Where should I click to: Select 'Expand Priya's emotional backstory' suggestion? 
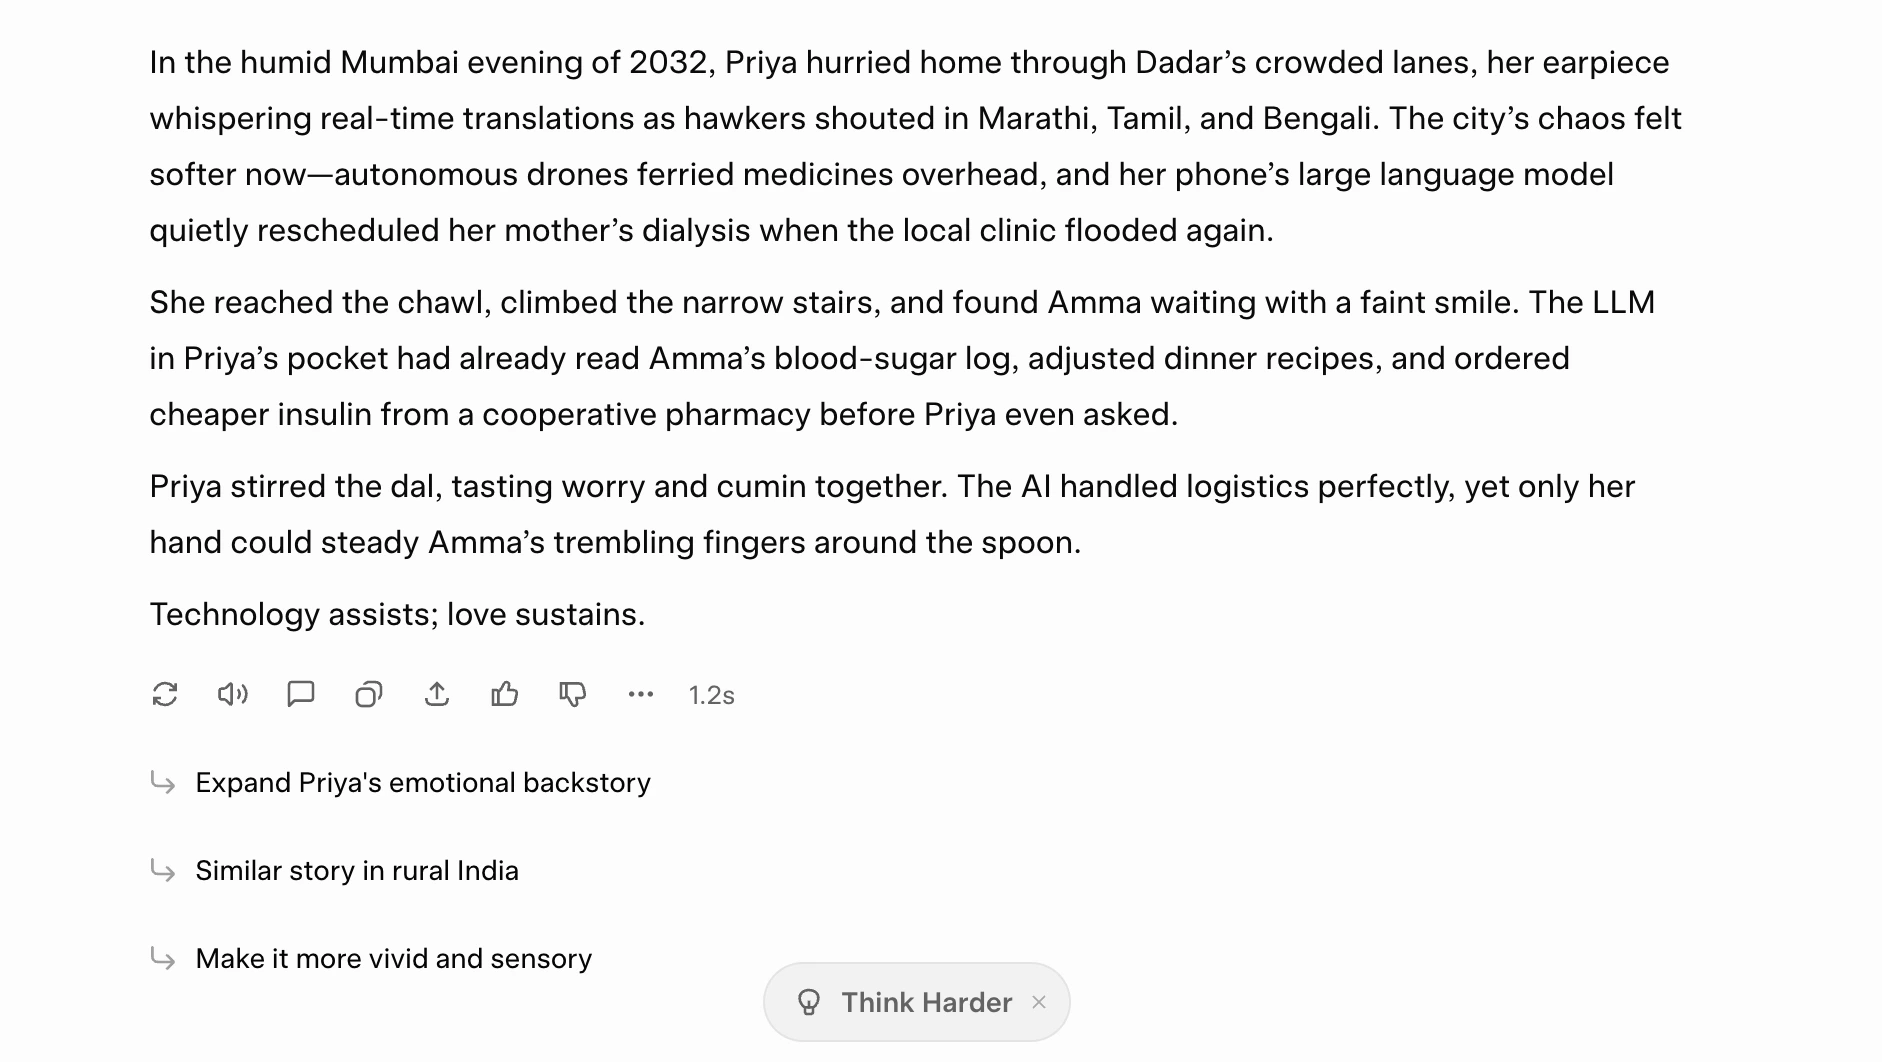click(423, 783)
